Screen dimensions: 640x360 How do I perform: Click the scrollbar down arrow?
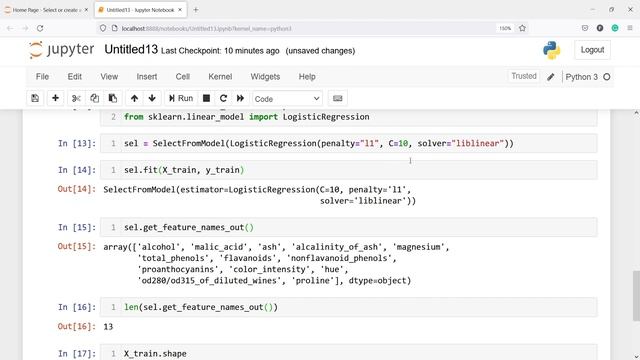pyautogui.click(x=636, y=356)
